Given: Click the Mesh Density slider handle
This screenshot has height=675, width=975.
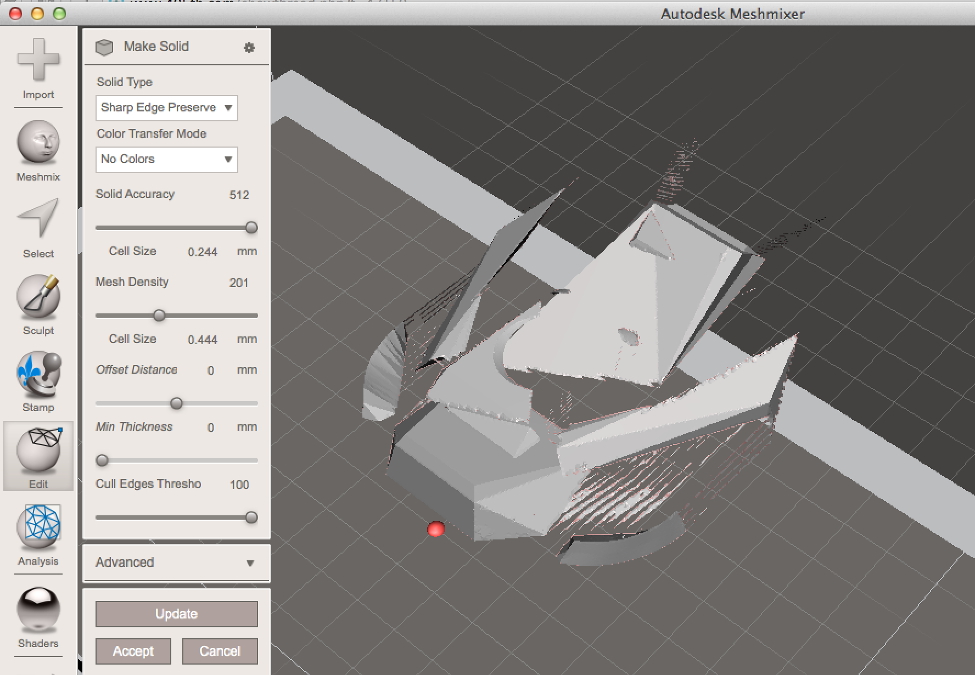Looking at the screenshot, I should point(158,315).
